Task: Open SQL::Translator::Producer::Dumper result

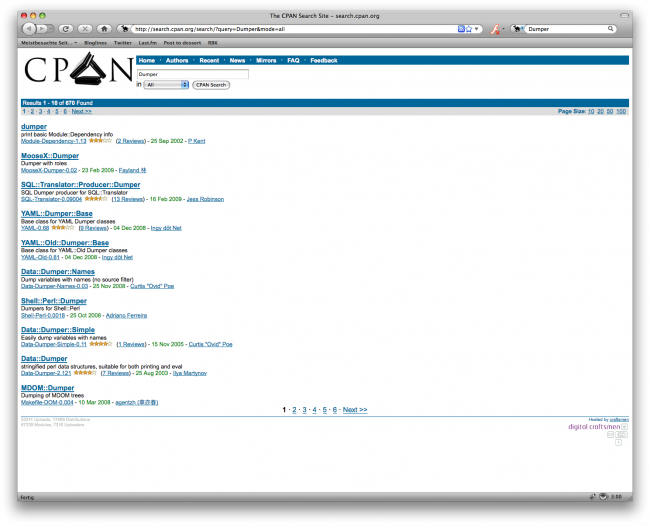Action: [80, 185]
